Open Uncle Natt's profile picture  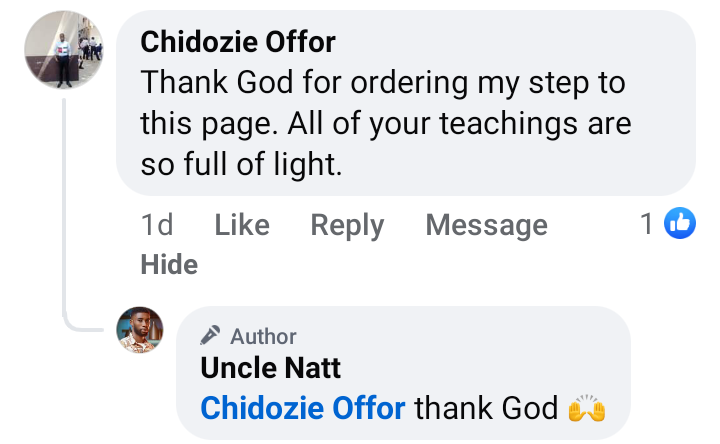point(140,330)
